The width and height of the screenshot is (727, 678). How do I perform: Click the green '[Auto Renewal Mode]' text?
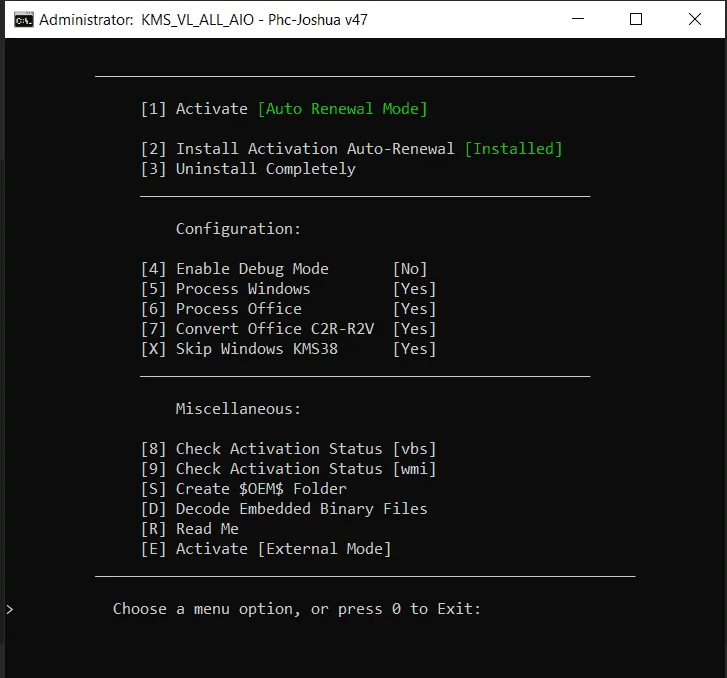pyautogui.click(x=342, y=109)
